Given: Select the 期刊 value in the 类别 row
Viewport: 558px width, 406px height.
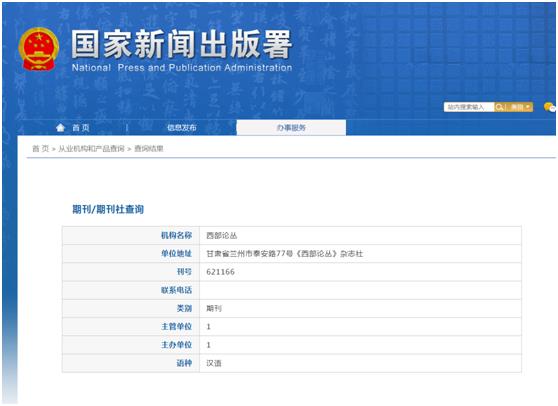Looking at the screenshot, I should (x=214, y=309).
